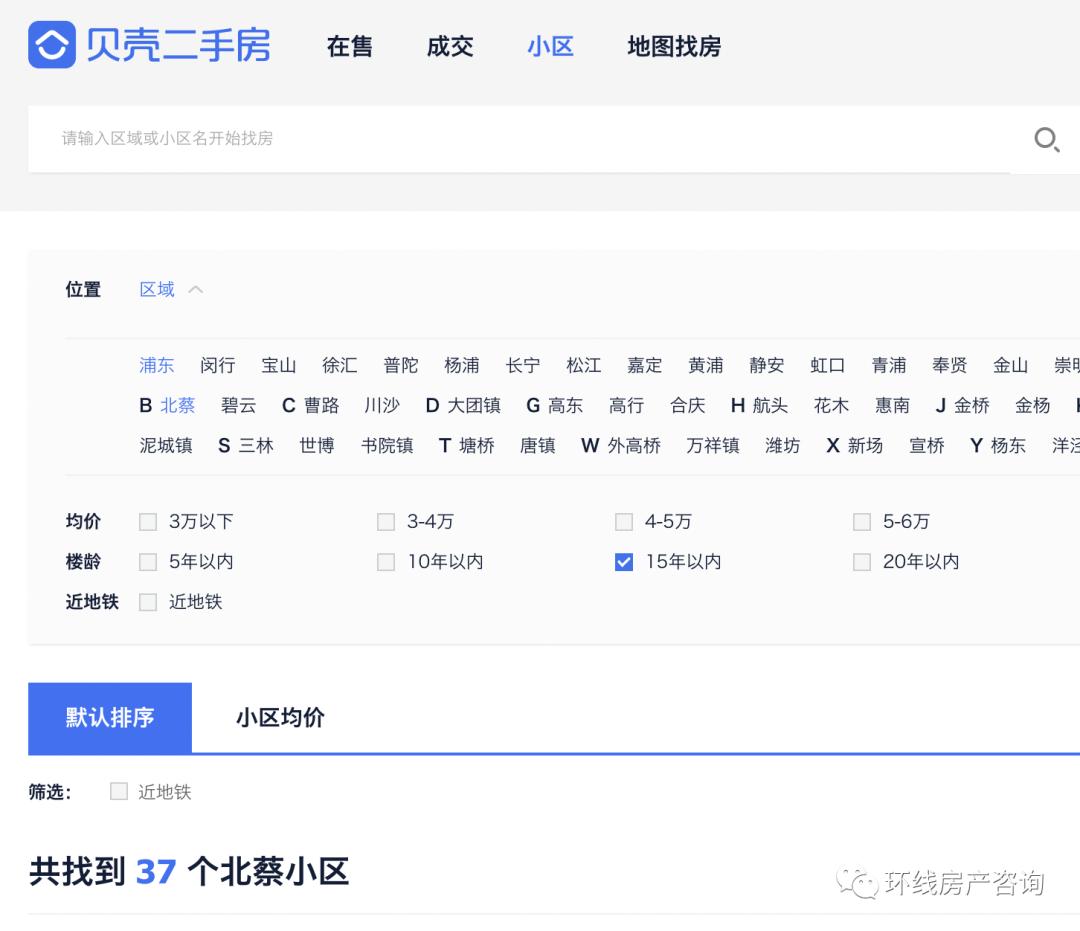Enable the 3万以下 price checkbox
This screenshot has height=931, width=1080.
148,521
